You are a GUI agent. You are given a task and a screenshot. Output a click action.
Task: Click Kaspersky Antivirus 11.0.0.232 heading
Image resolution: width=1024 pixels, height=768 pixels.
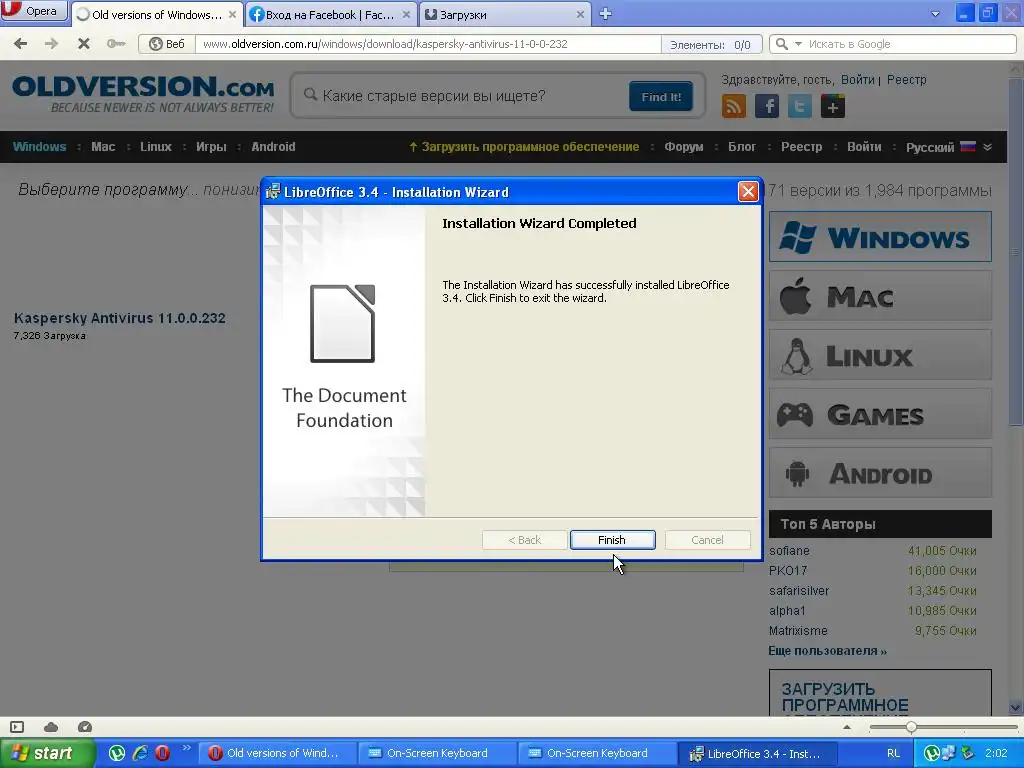point(120,318)
